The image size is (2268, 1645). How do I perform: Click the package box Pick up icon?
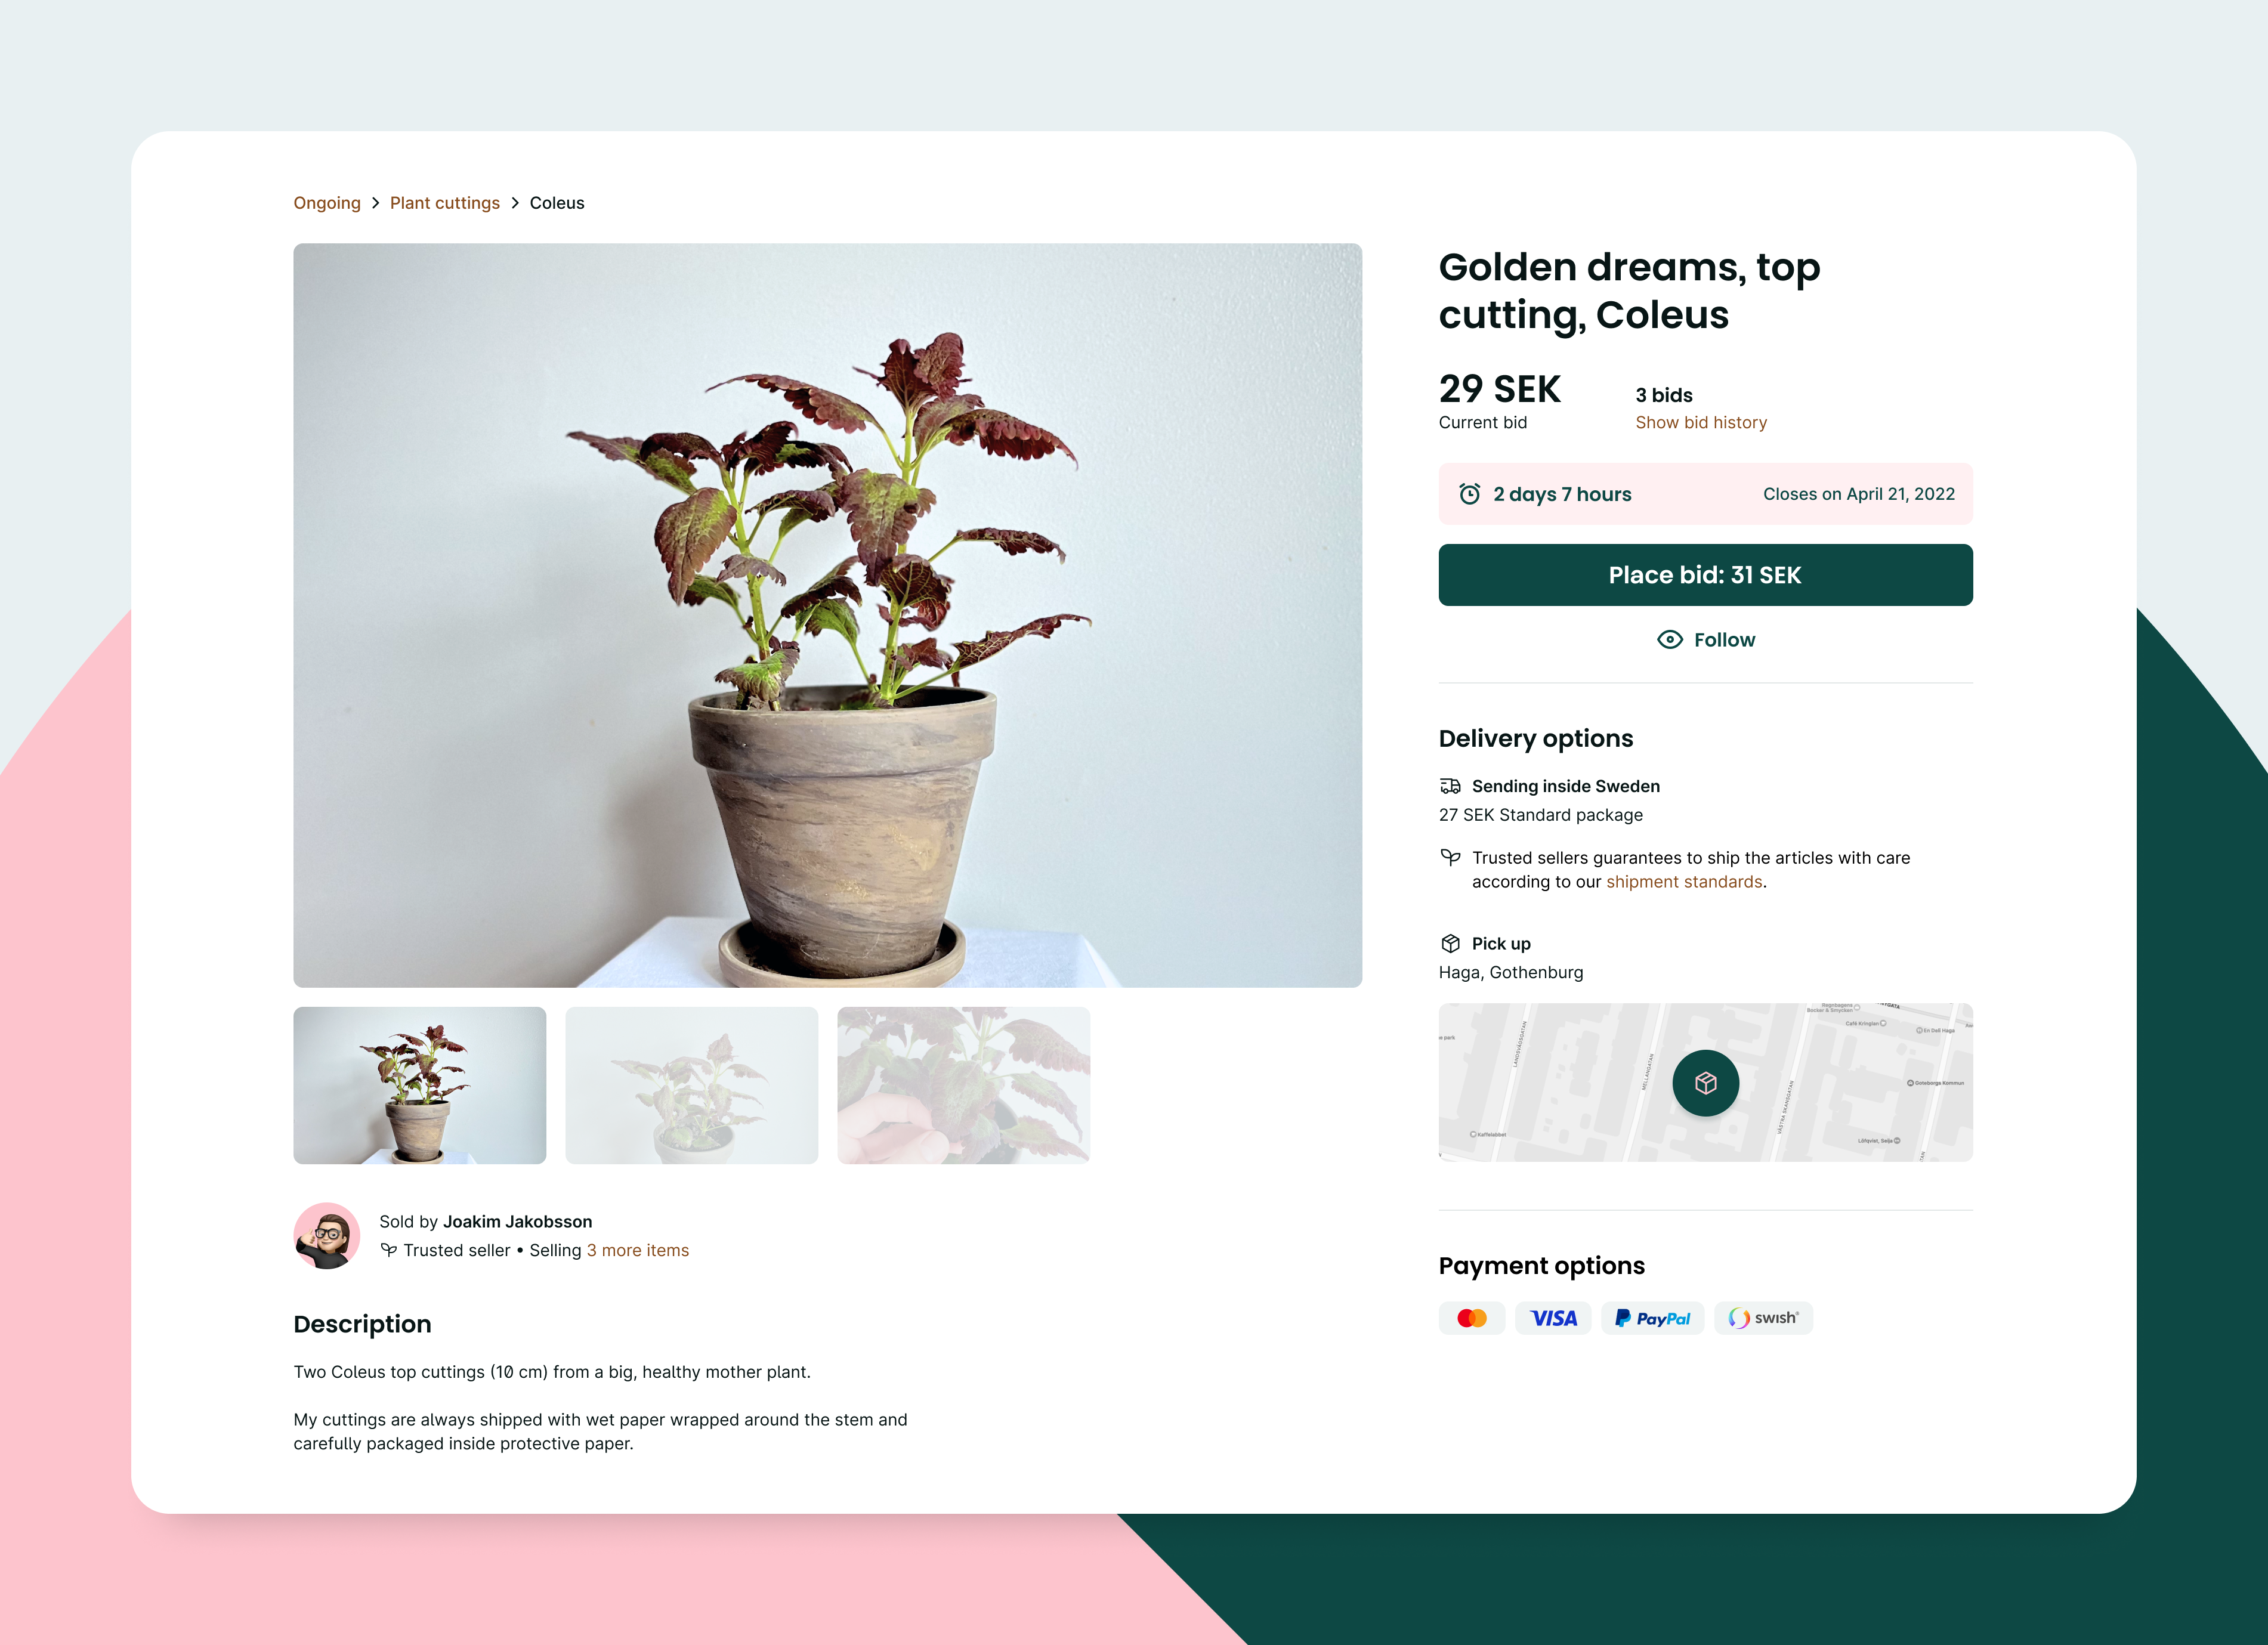1450,943
